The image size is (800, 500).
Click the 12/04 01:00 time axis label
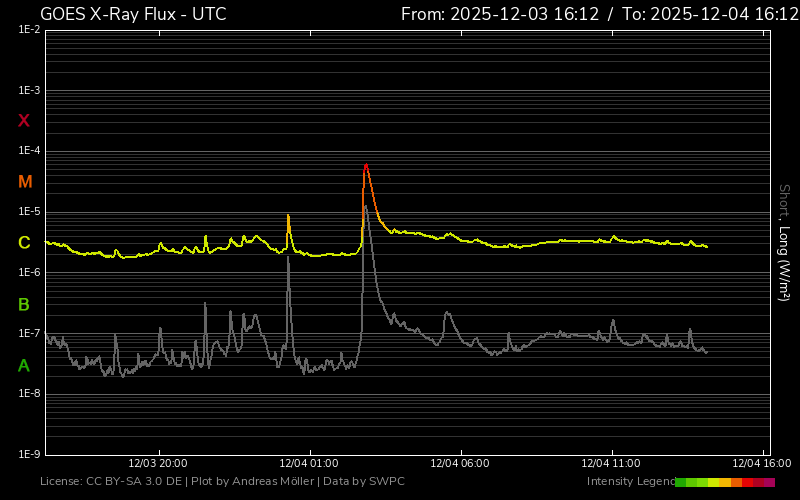[308, 463]
